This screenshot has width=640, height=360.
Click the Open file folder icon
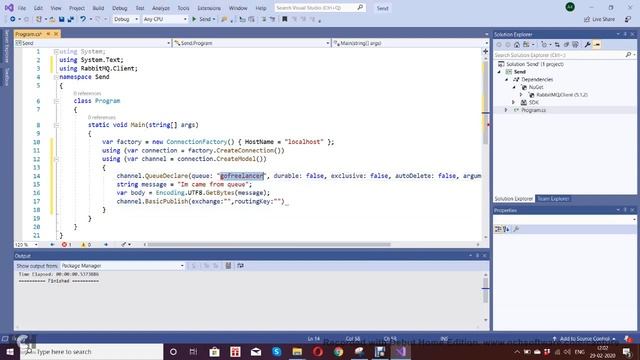pyautogui.click(x=52, y=19)
